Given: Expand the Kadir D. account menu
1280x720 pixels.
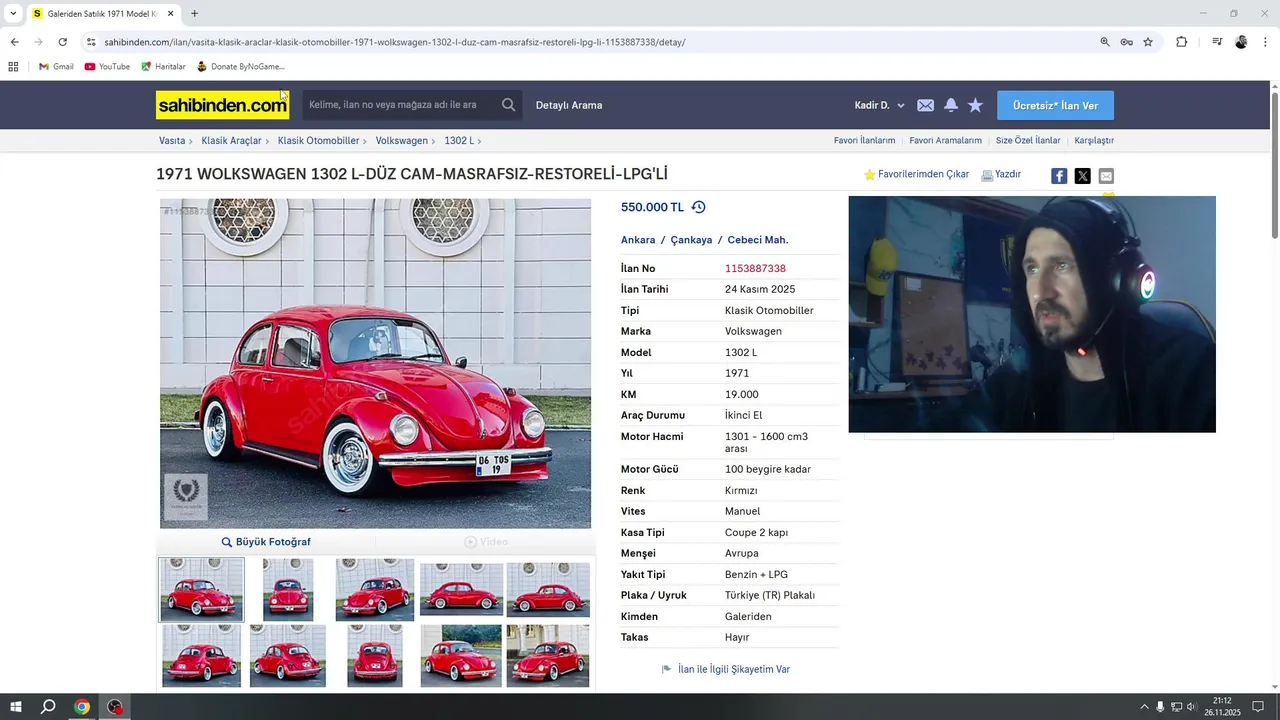Looking at the screenshot, I should pyautogui.click(x=879, y=105).
